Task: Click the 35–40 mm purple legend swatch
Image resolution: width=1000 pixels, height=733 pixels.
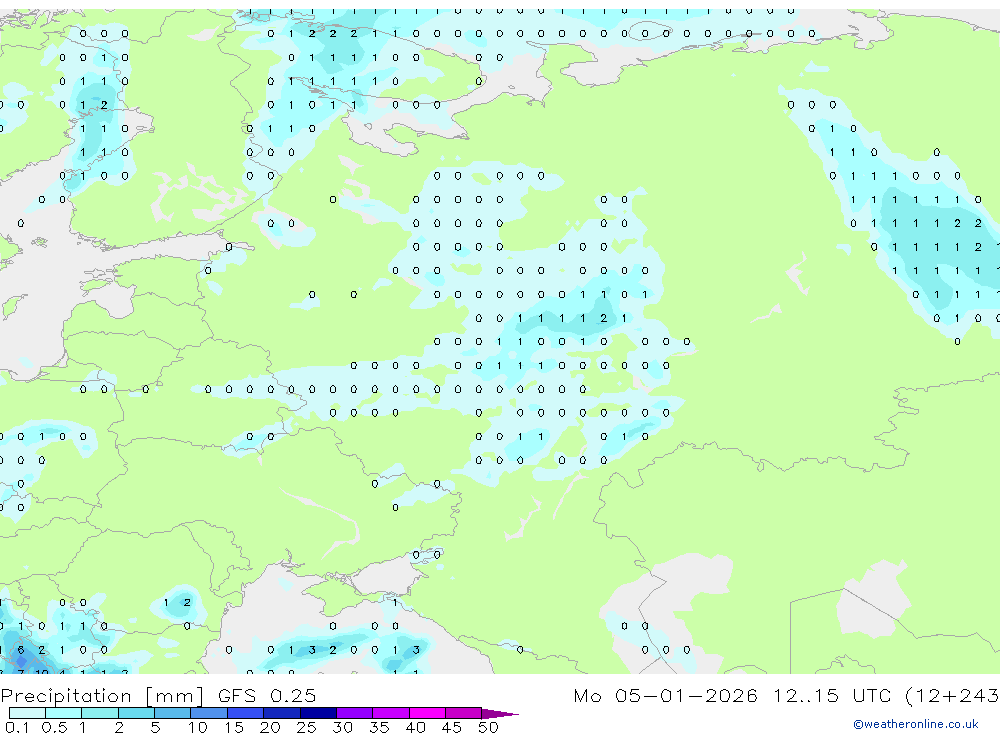Action: click(391, 713)
